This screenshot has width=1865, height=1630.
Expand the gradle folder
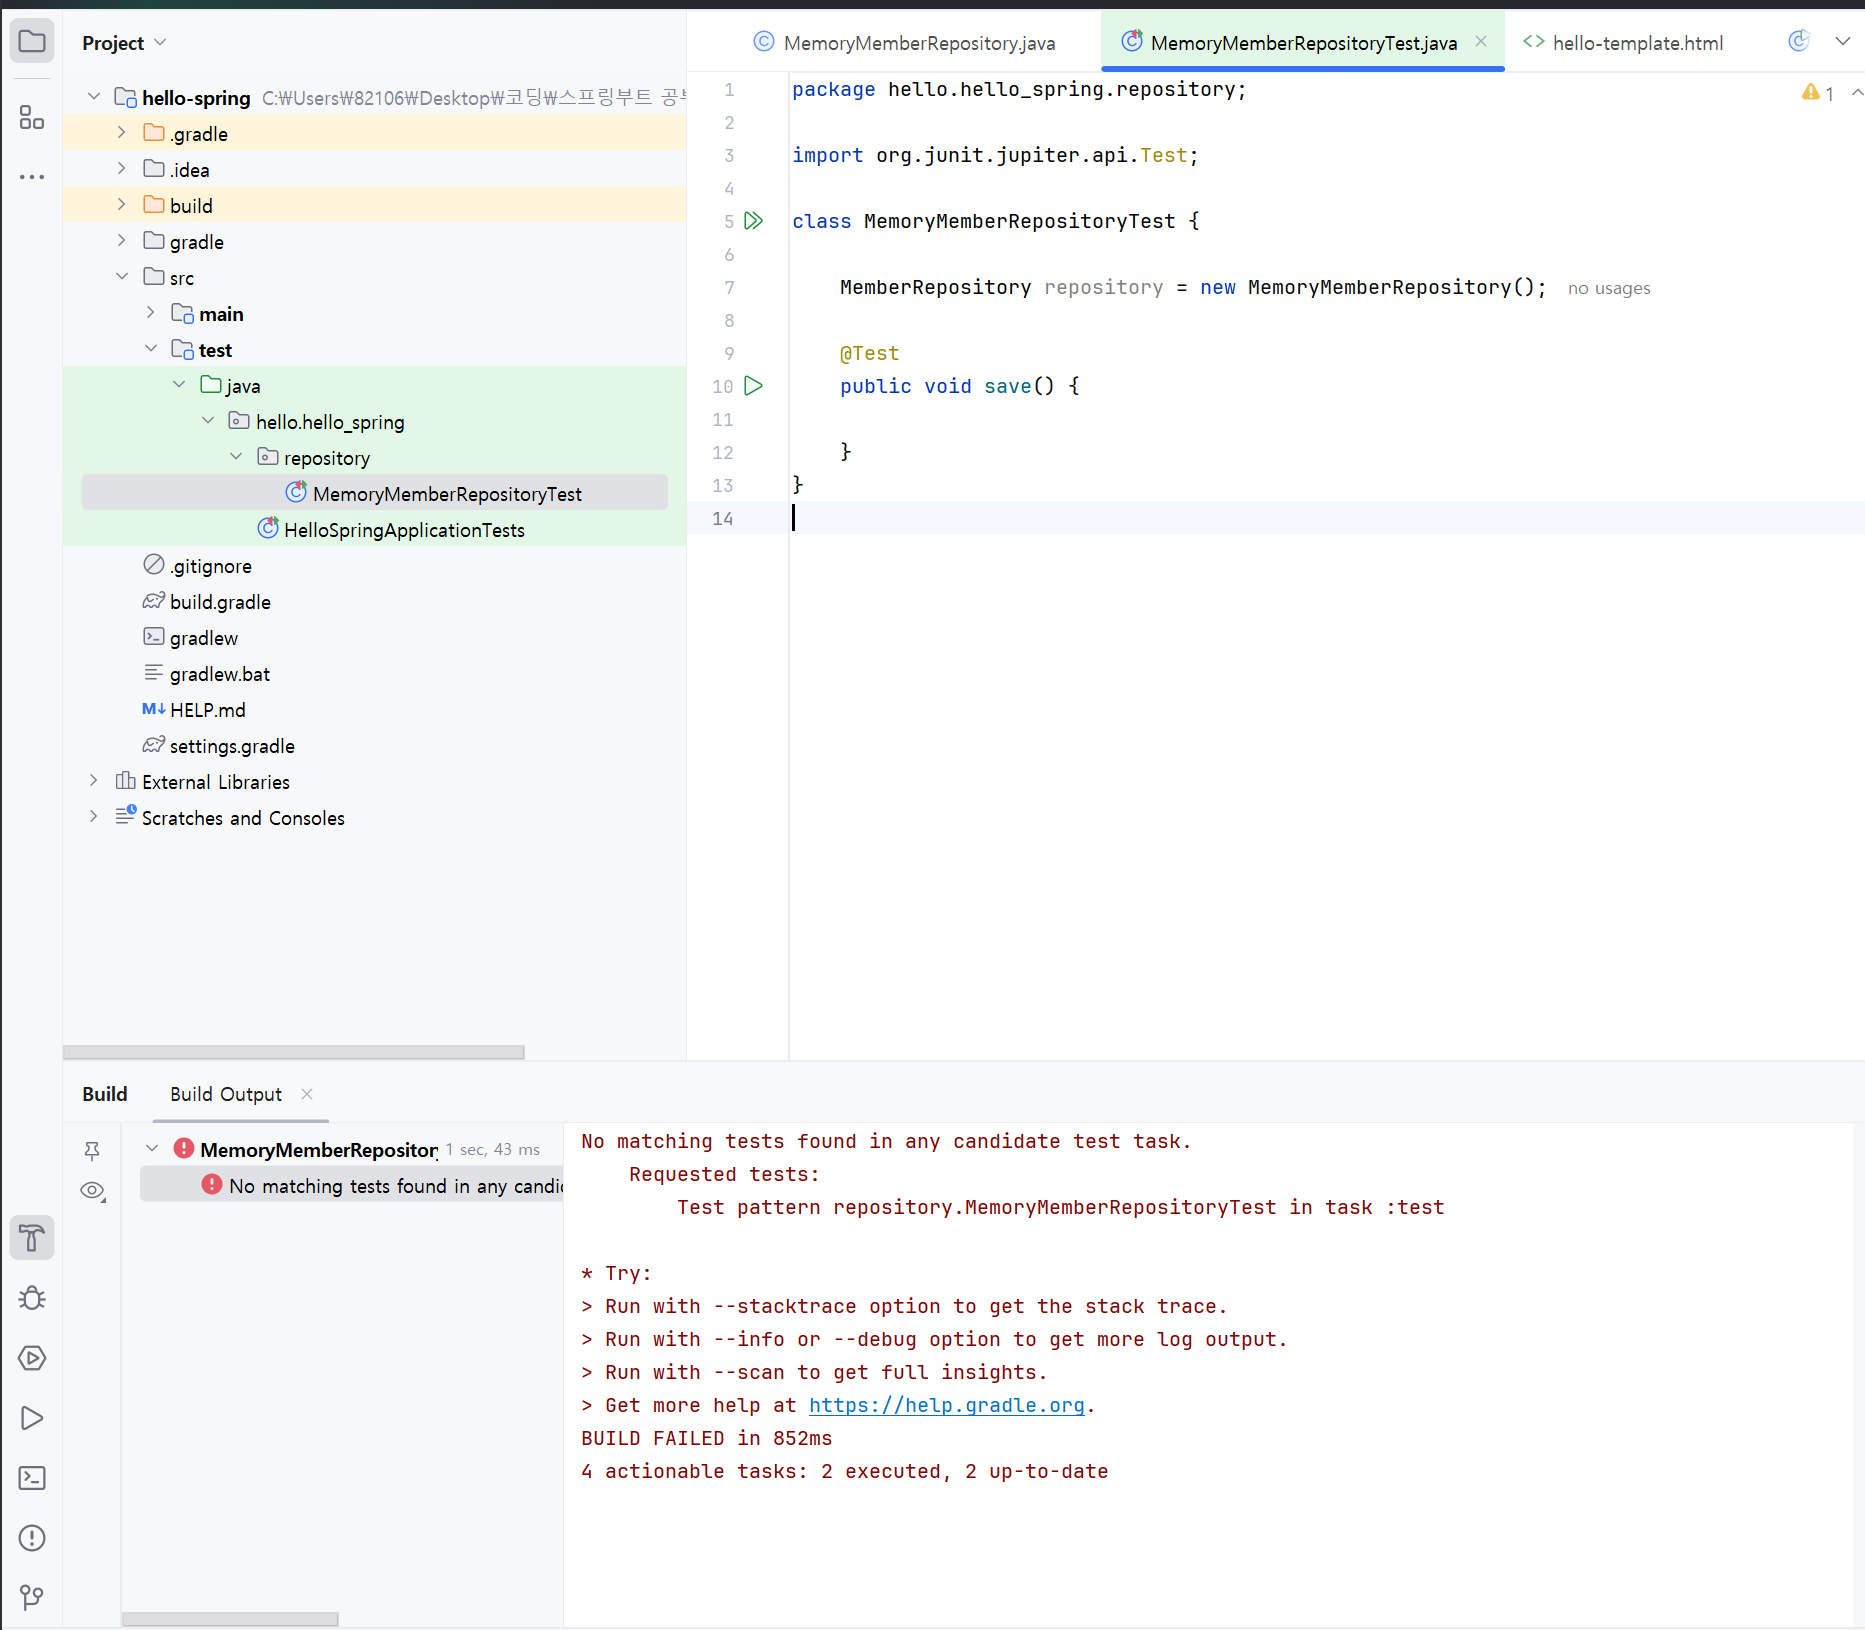122,241
